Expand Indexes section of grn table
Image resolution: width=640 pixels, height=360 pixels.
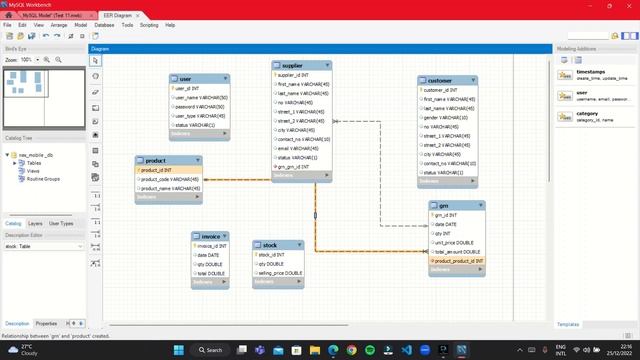click(480, 269)
